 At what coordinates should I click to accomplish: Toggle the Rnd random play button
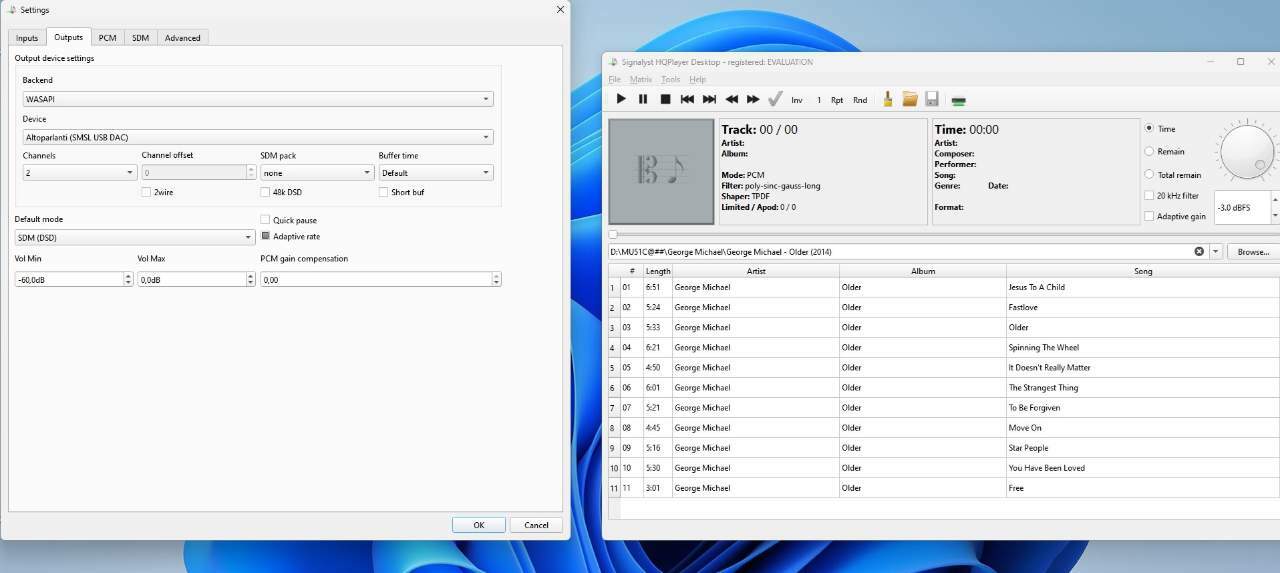point(860,100)
